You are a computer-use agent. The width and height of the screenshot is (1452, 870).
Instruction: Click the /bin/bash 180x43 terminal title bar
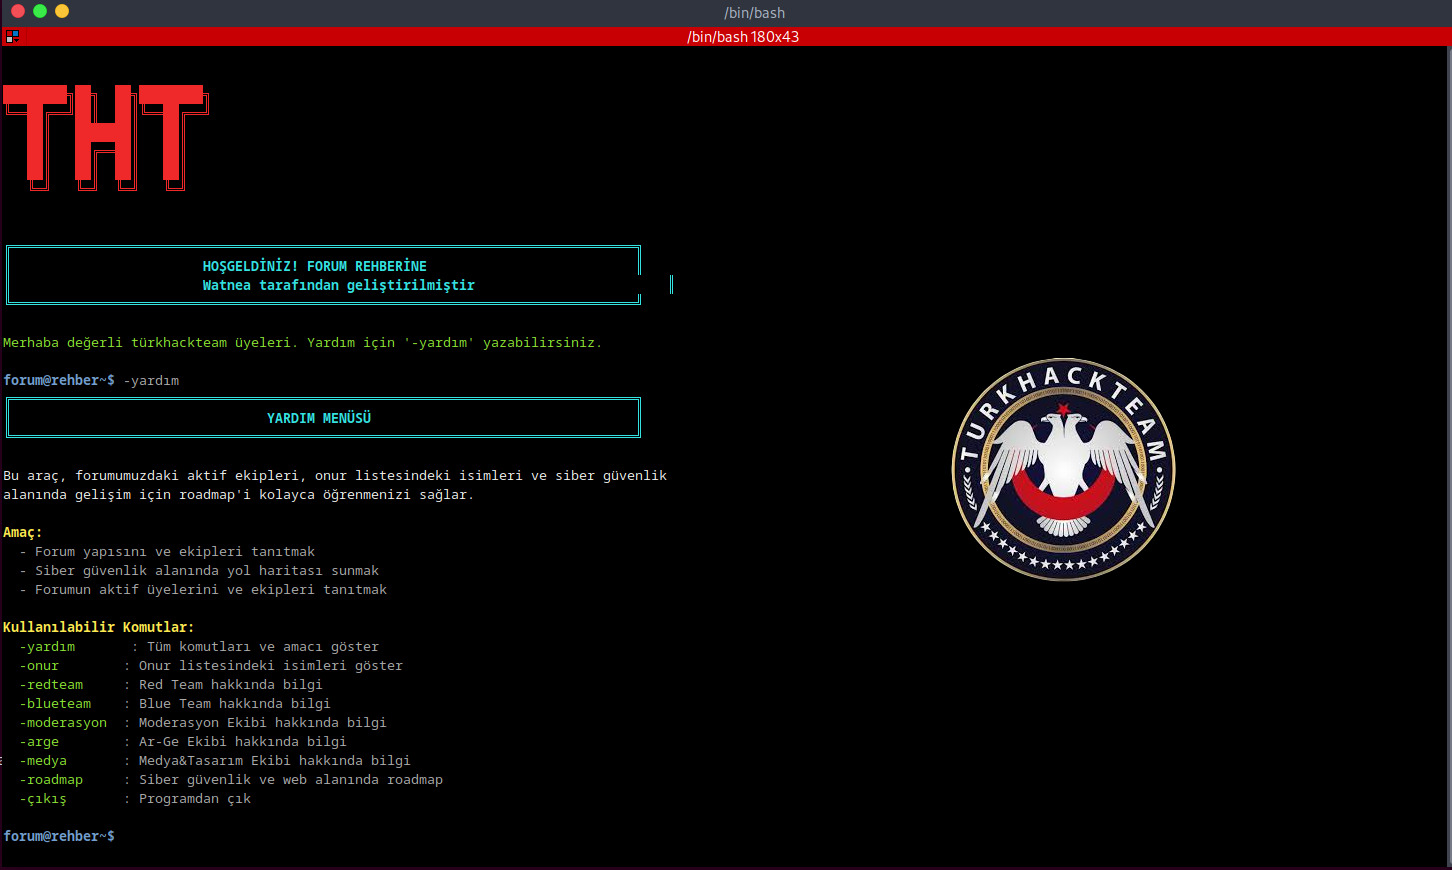[726, 36]
